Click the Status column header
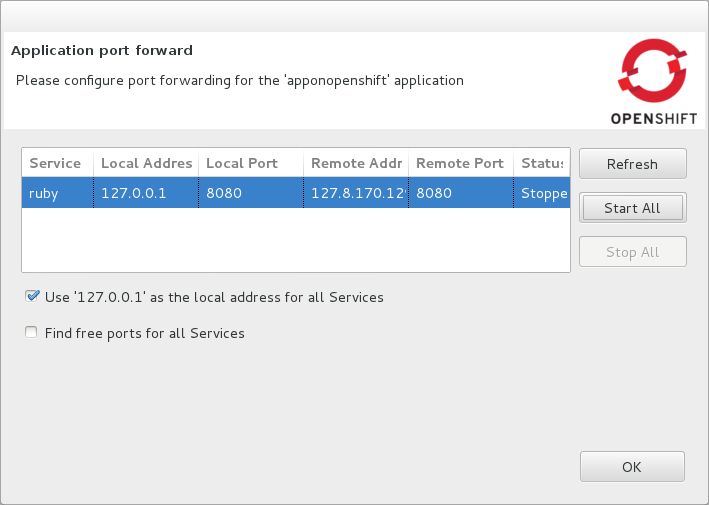This screenshot has height=505, width=709. pos(541,163)
